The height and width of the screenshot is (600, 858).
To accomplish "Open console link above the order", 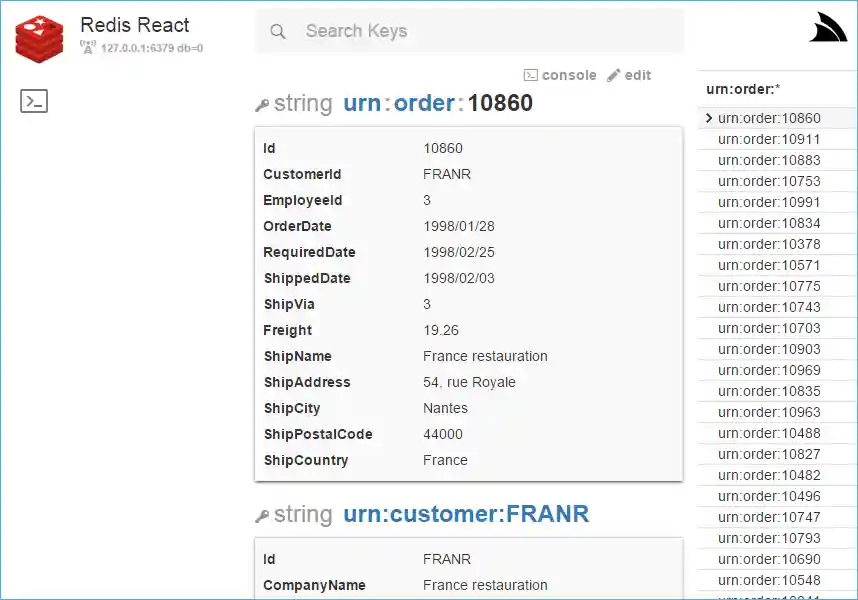I will click(560, 75).
